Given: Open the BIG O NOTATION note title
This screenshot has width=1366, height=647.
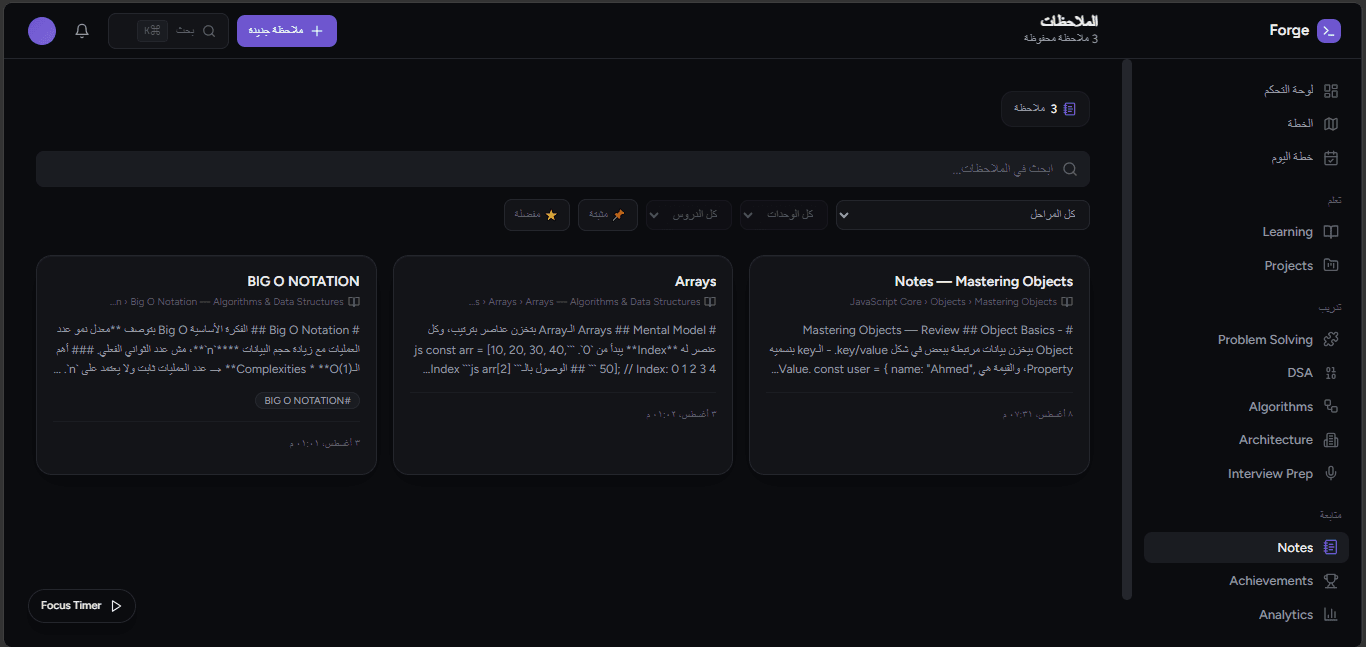Looking at the screenshot, I should (303, 282).
